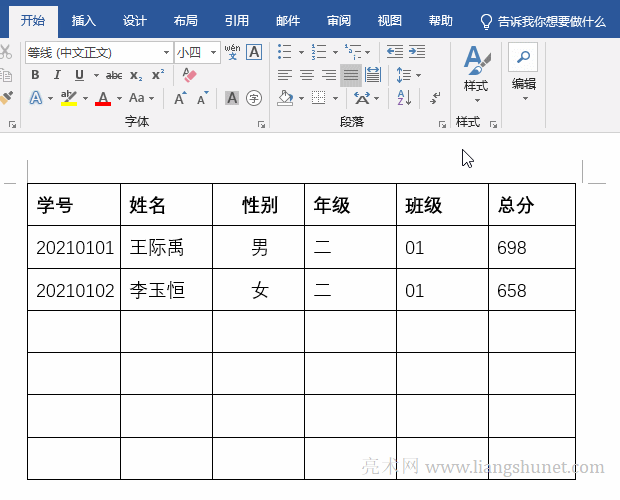Switch to the 开始 tab
Viewport: 620px width, 500px height.
pos(33,21)
